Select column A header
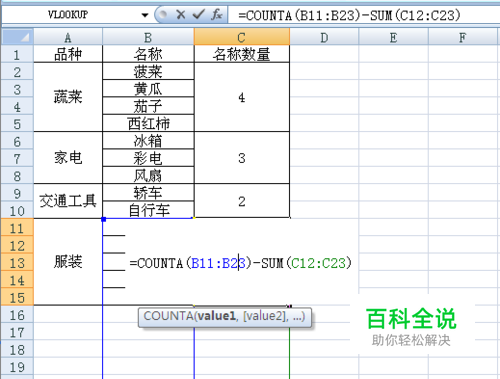Viewport: 500px width, 379px height. 68,37
